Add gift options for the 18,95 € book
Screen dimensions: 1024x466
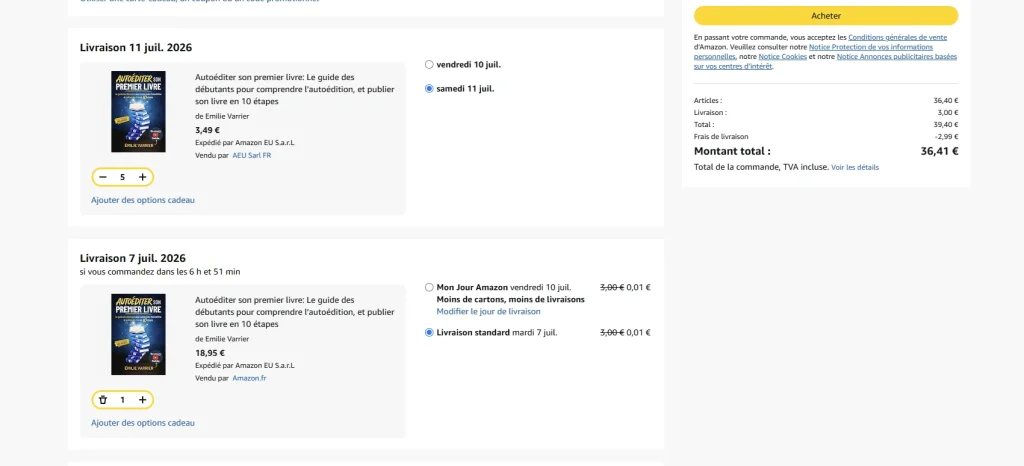point(142,422)
